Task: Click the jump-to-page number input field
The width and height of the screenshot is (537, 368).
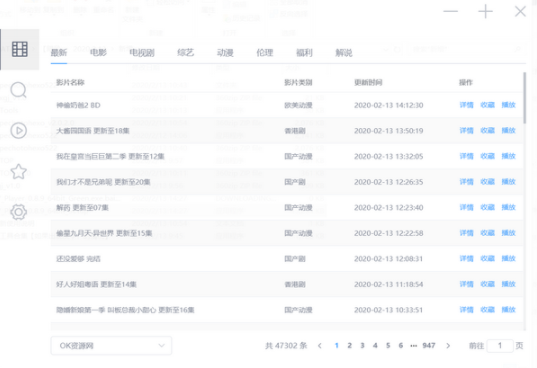Action: (x=500, y=346)
